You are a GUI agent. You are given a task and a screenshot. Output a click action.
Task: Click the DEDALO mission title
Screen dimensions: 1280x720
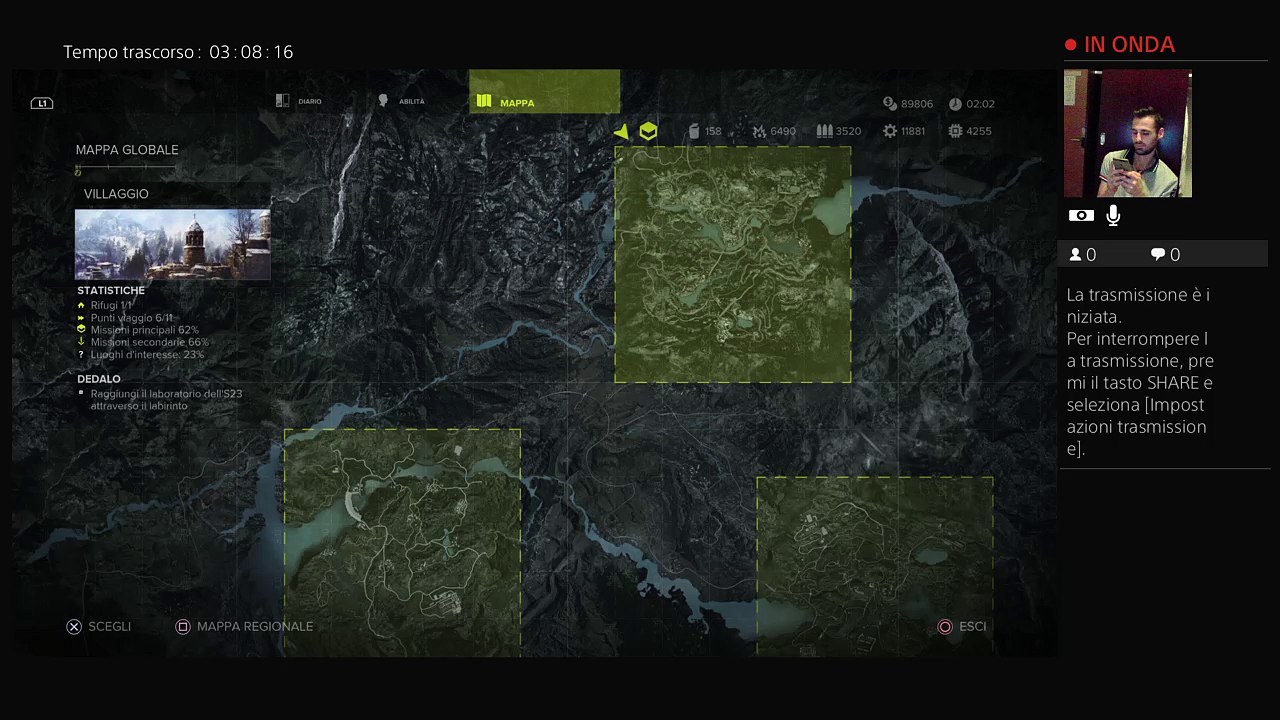[x=99, y=379]
